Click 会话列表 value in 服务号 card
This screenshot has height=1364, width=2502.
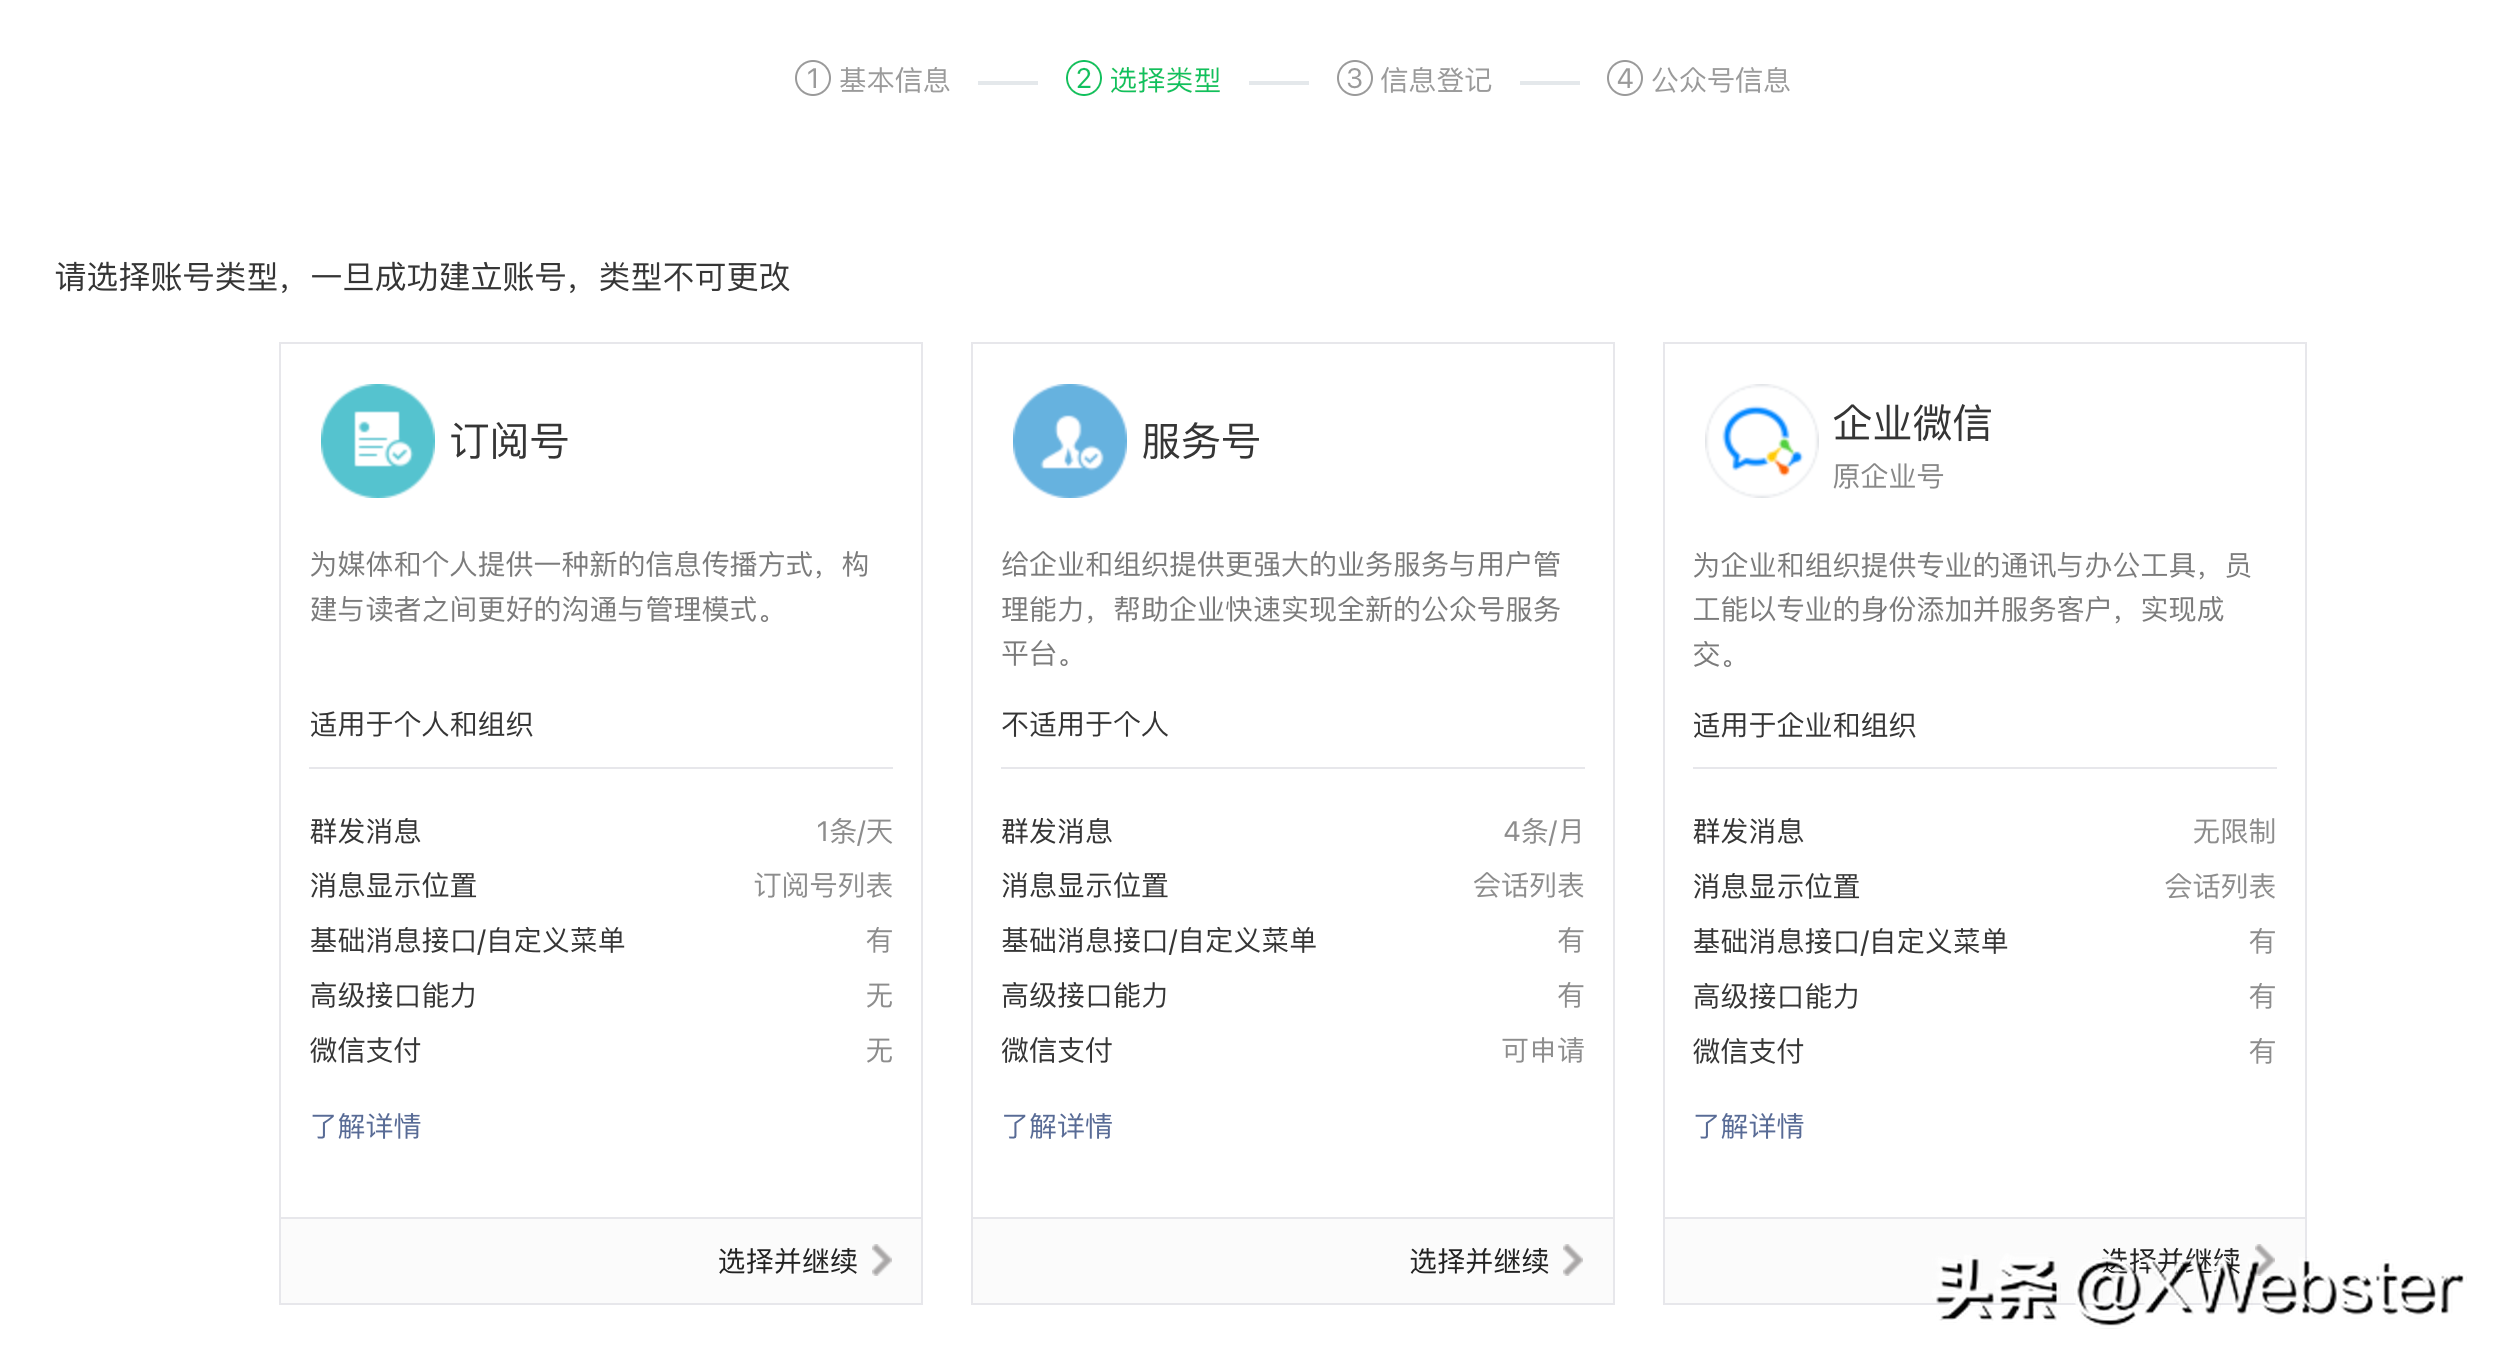[1529, 885]
